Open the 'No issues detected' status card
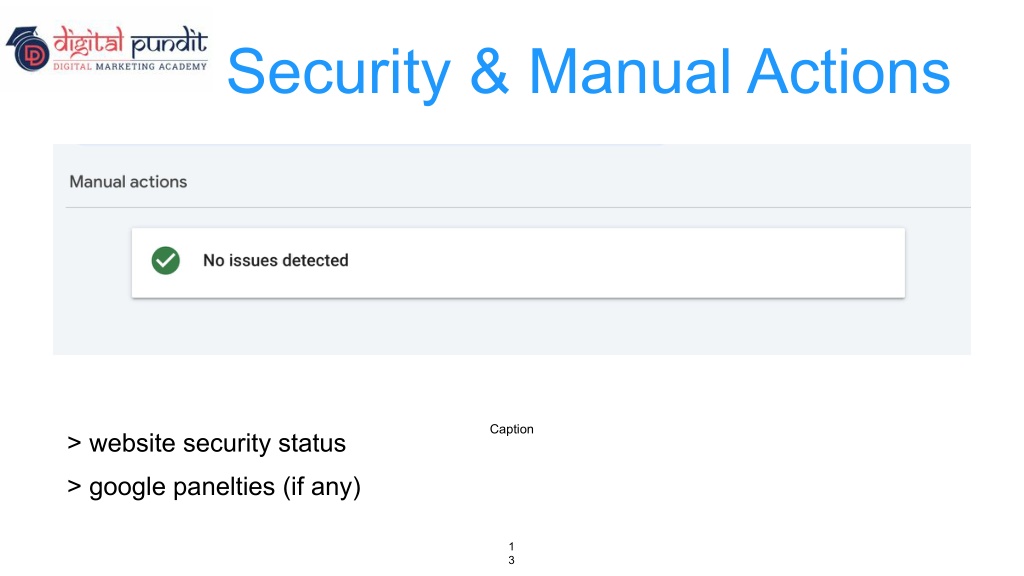1024x576 pixels. pos(518,263)
